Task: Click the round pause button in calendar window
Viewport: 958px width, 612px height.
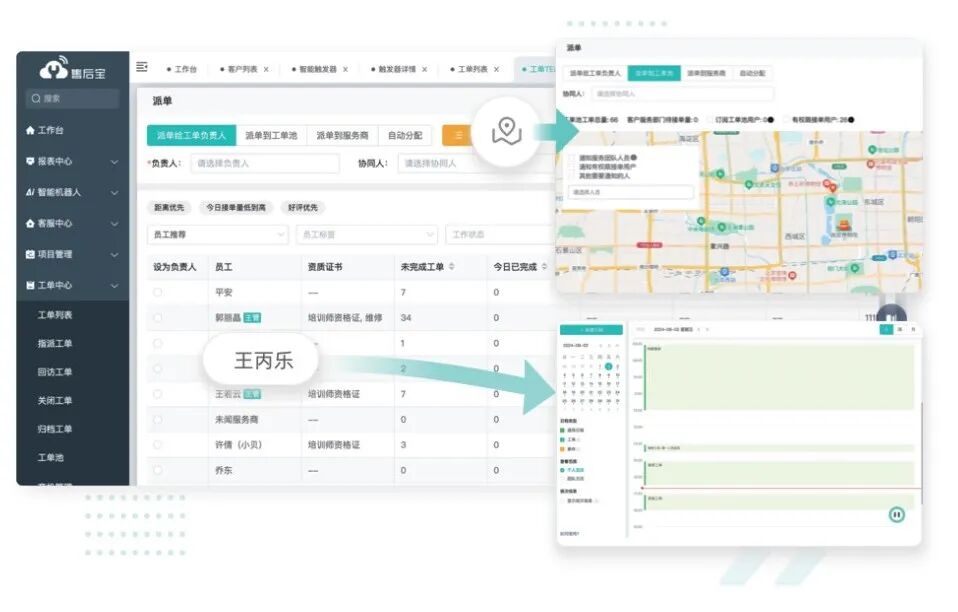Action: pyautogui.click(x=896, y=515)
